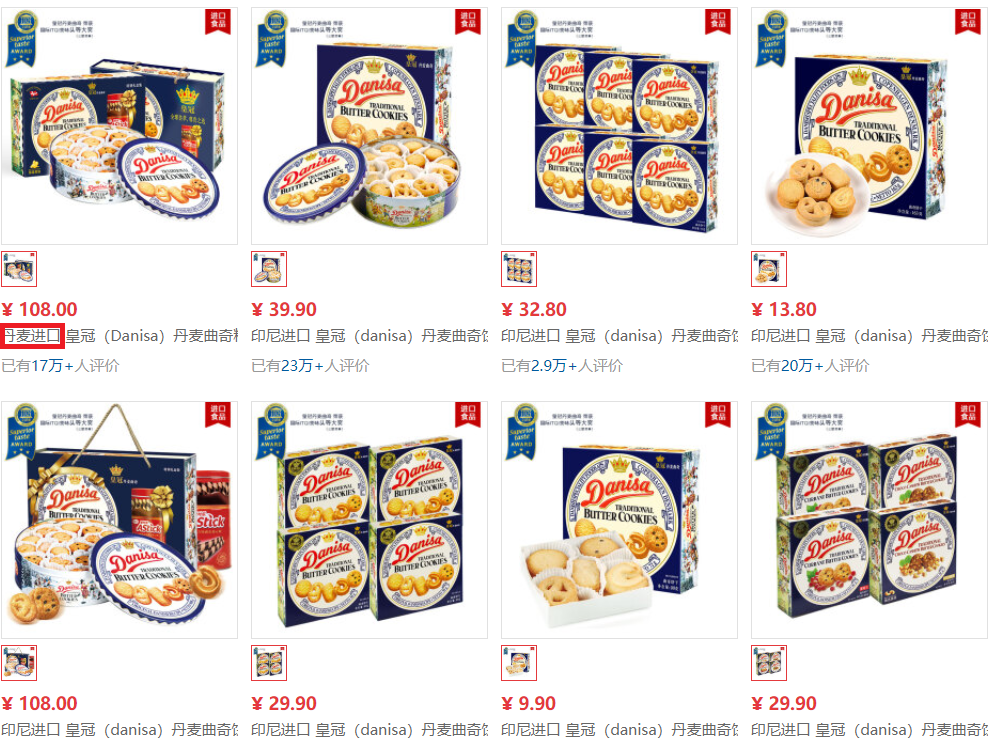Screen dimensions: 997x745
Task: Select small thumbnail under ¥9.90 product image
Action: pyautogui.click(x=519, y=663)
